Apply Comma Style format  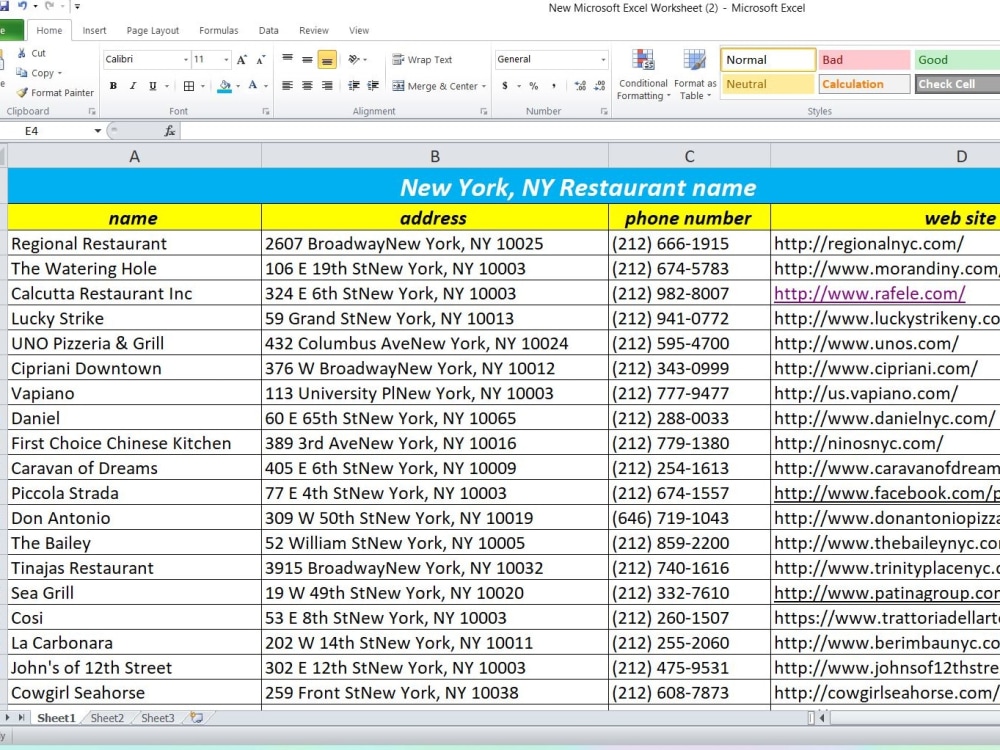[x=554, y=85]
